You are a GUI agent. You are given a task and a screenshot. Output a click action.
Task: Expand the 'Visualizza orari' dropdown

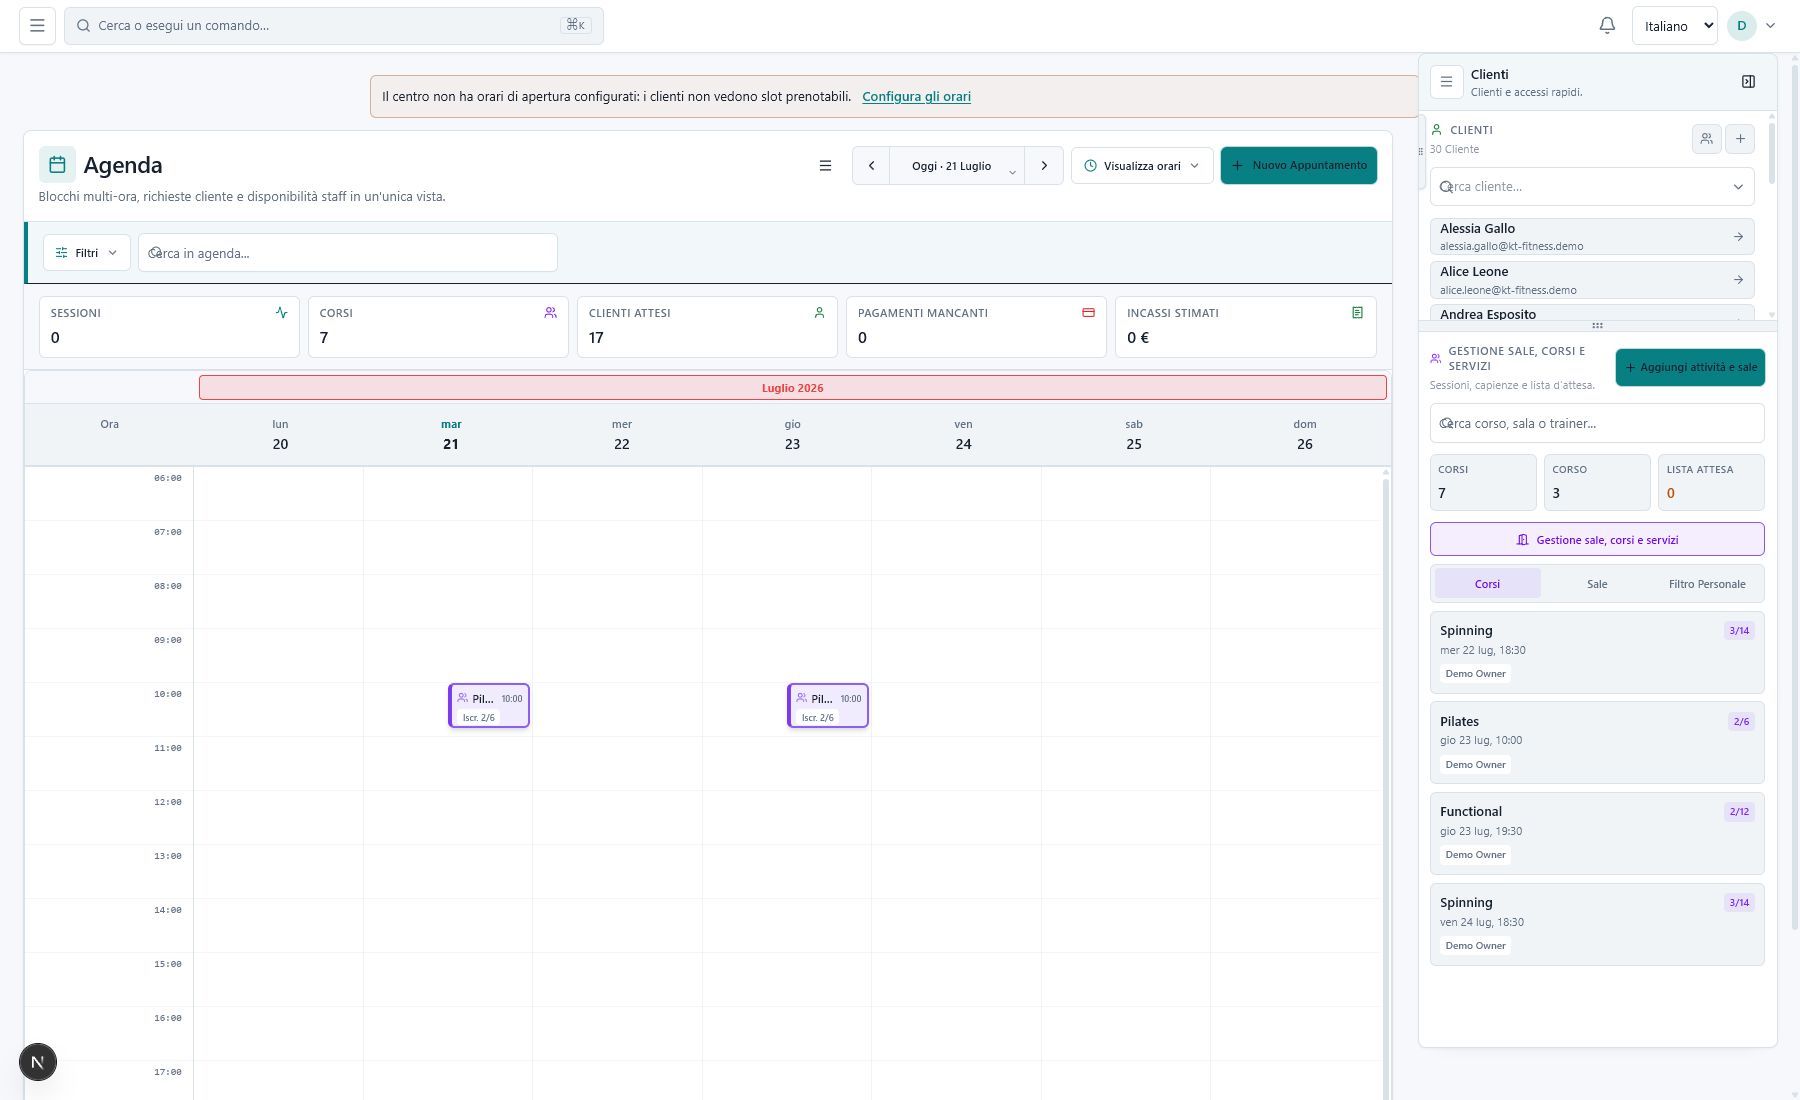coord(1142,166)
